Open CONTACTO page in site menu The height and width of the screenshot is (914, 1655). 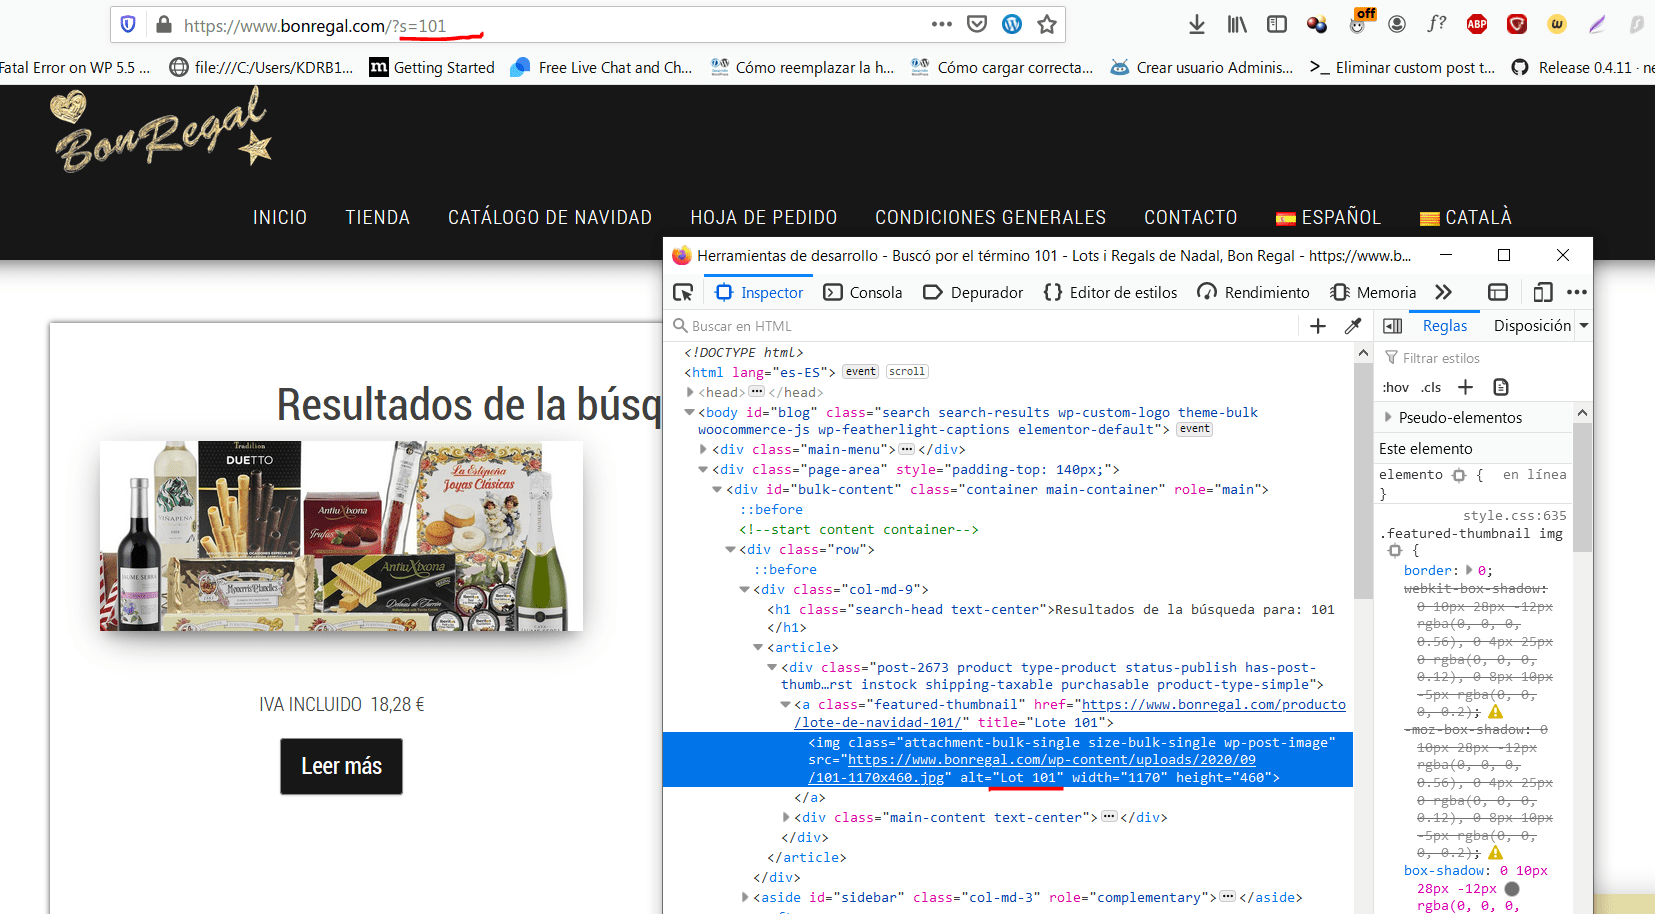(1191, 217)
